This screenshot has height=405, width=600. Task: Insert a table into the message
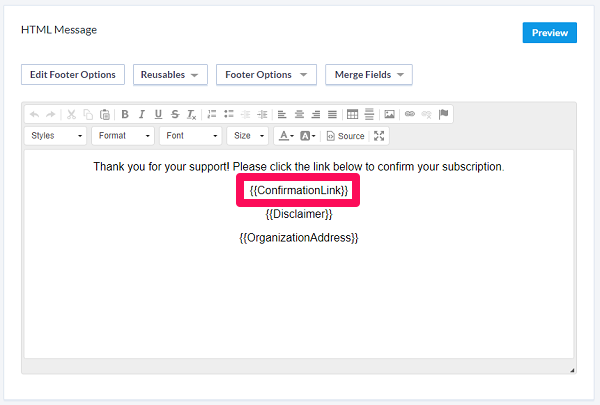click(352, 114)
